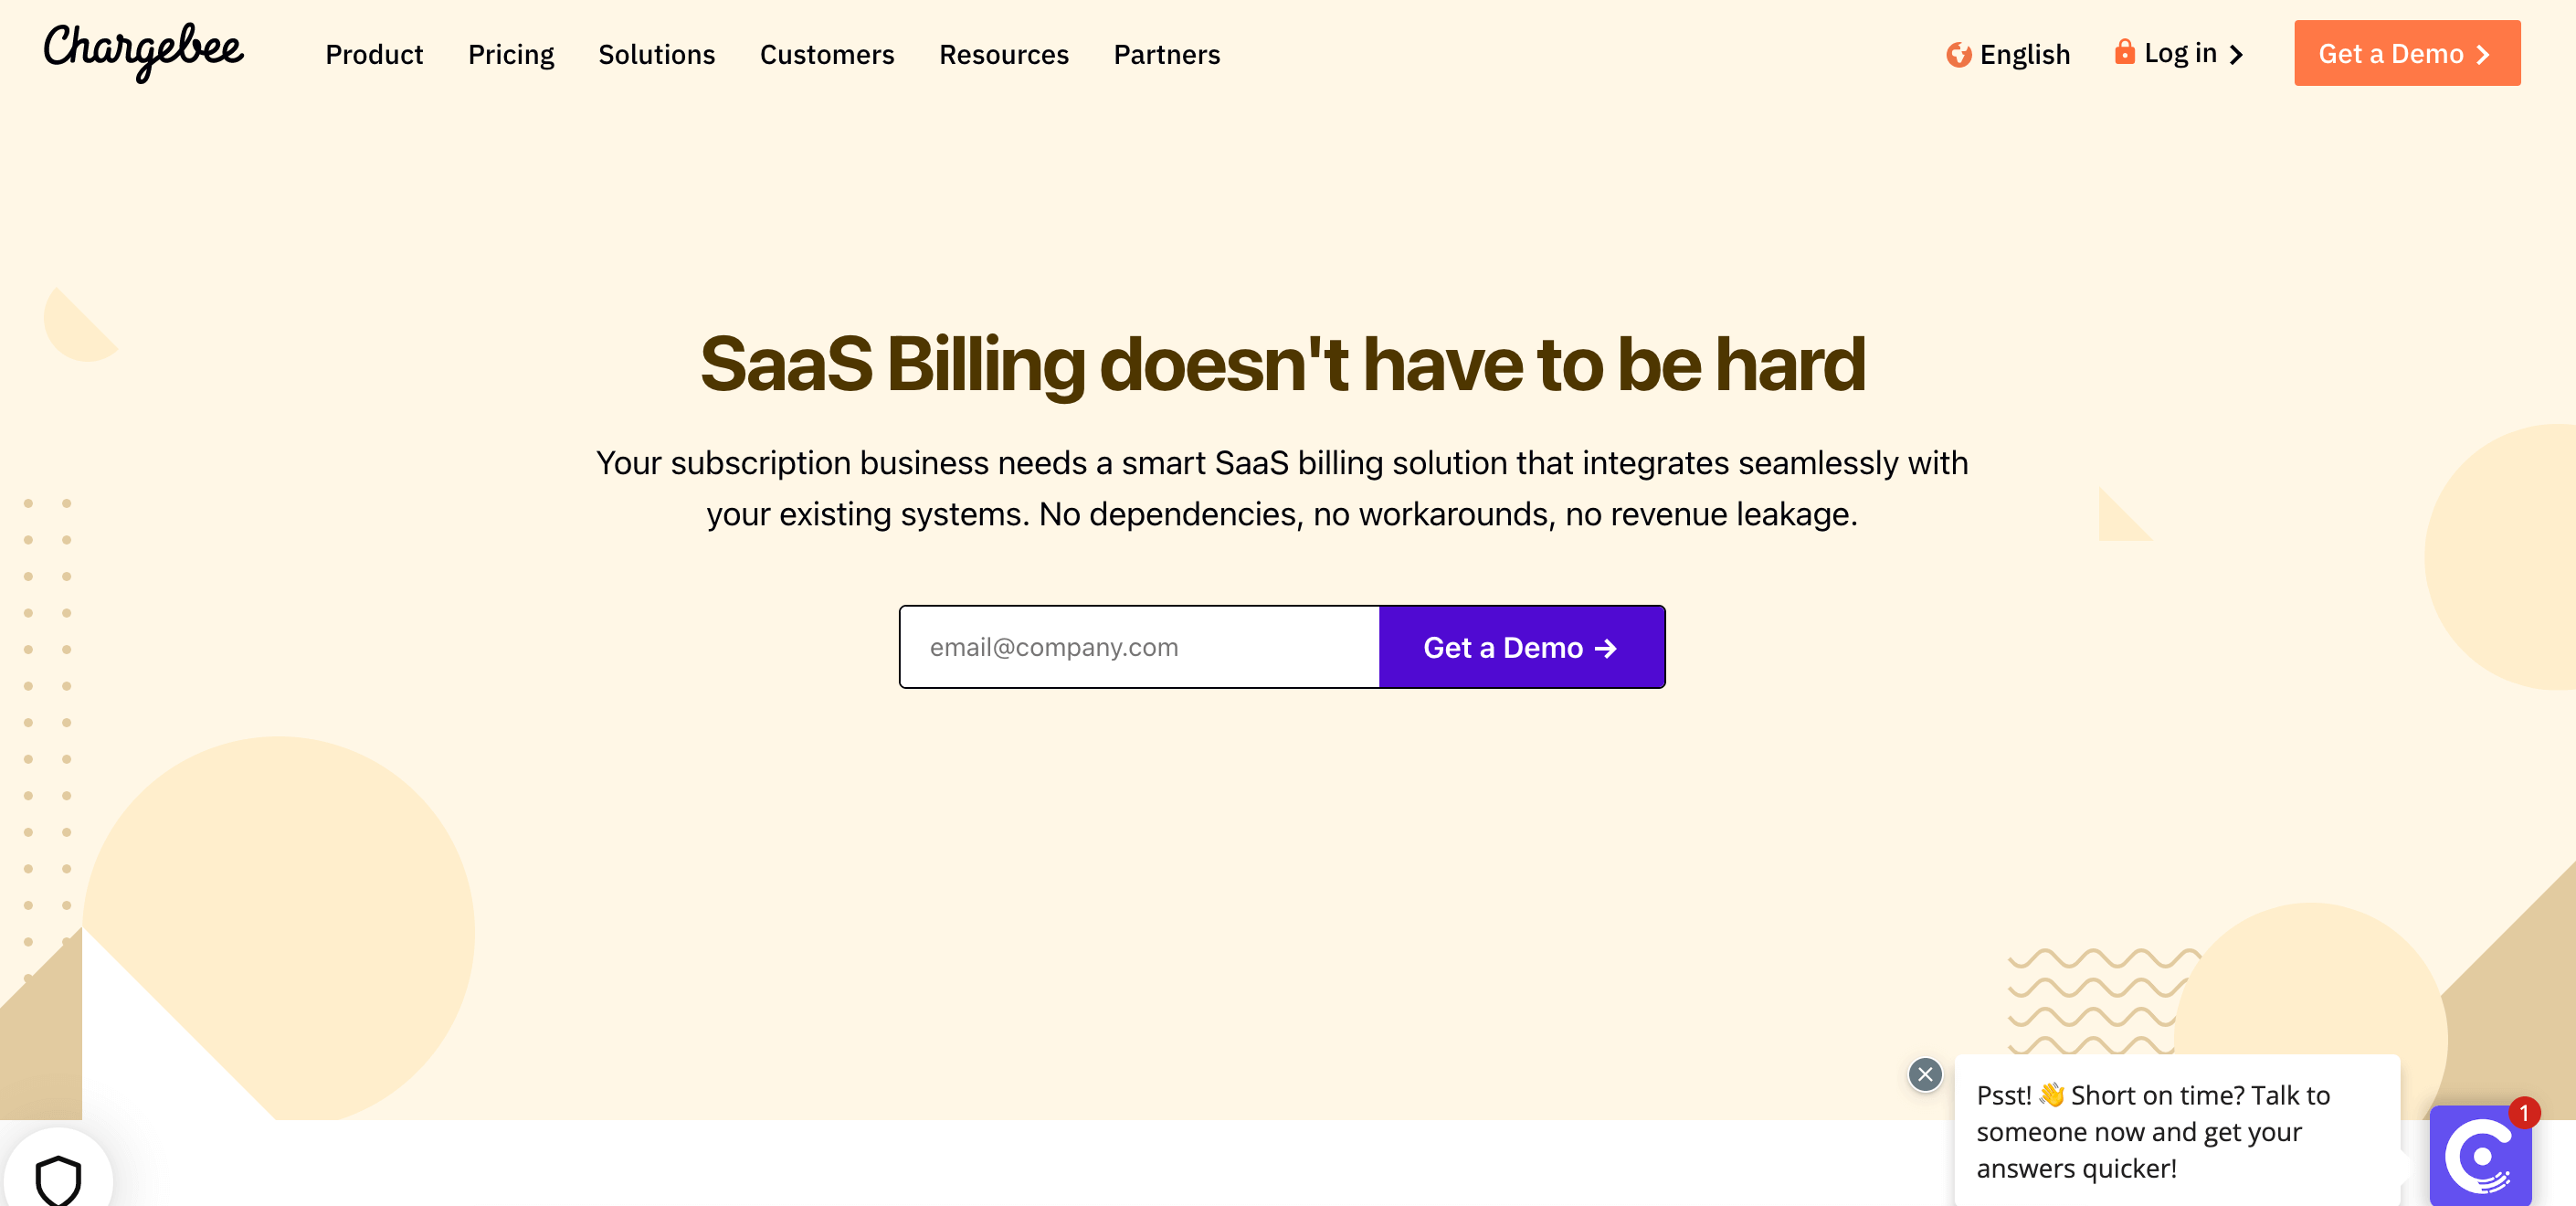Image resolution: width=2576 pixels, height=1206 pixels.
Task: Click the Pricing navigation tab
Action: click(511, 54)
